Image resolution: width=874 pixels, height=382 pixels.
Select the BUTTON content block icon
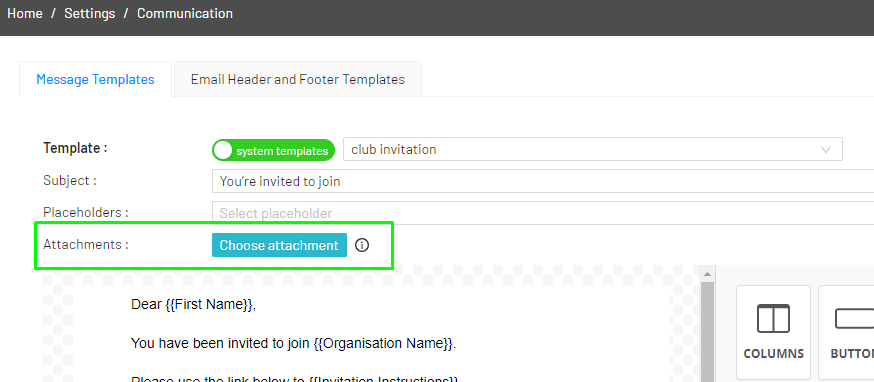coord(846,332)
